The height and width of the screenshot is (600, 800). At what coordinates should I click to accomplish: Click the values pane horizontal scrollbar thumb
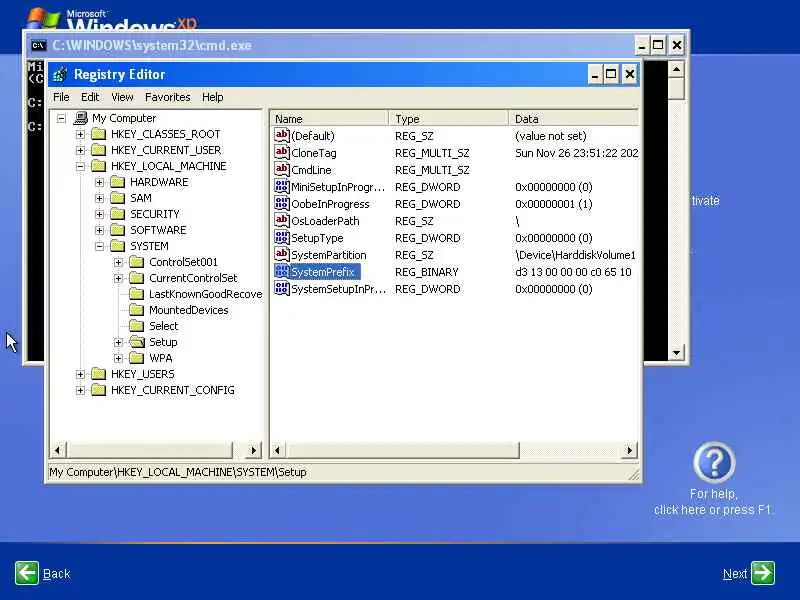tap(402, 450)
